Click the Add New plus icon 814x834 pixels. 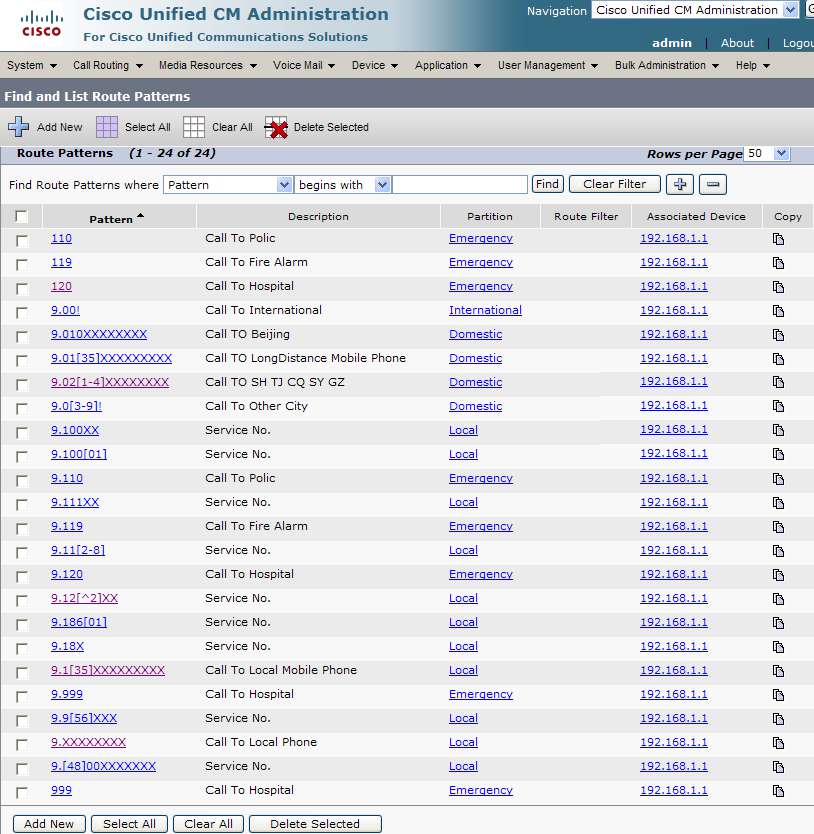tap(19, 127)
